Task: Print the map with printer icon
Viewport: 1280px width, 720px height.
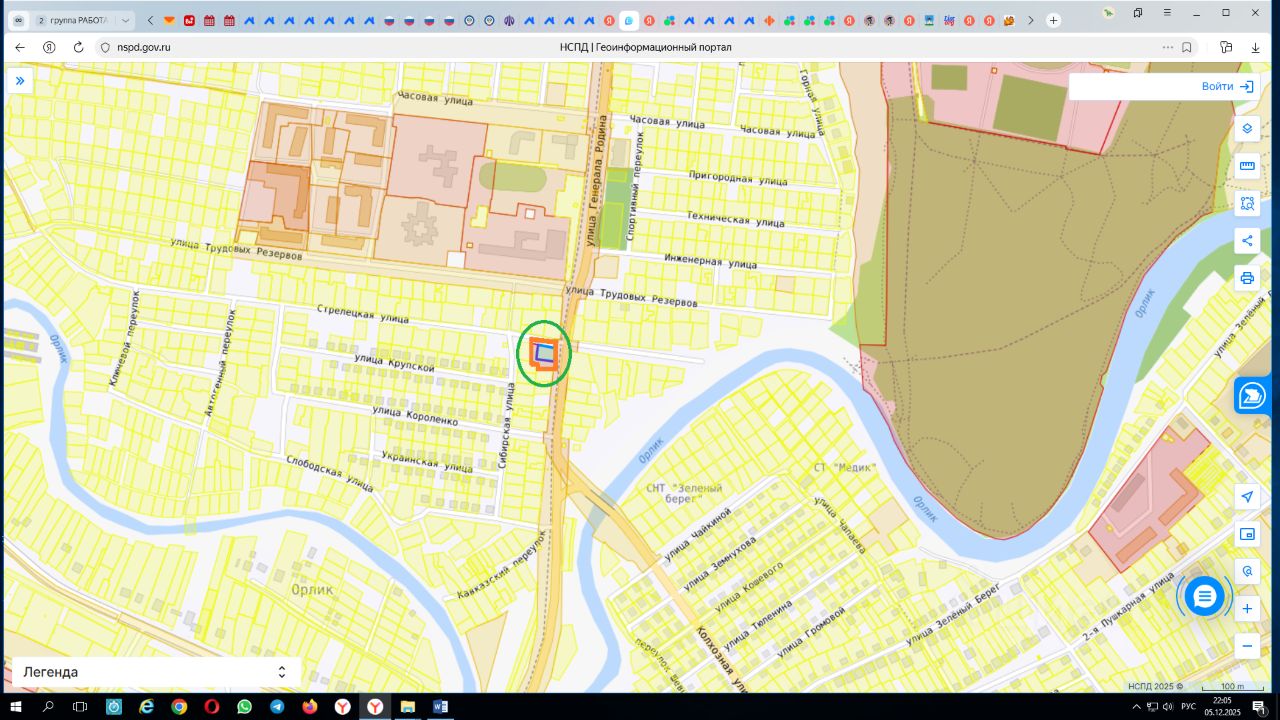Action: [x=1247, y=278]
